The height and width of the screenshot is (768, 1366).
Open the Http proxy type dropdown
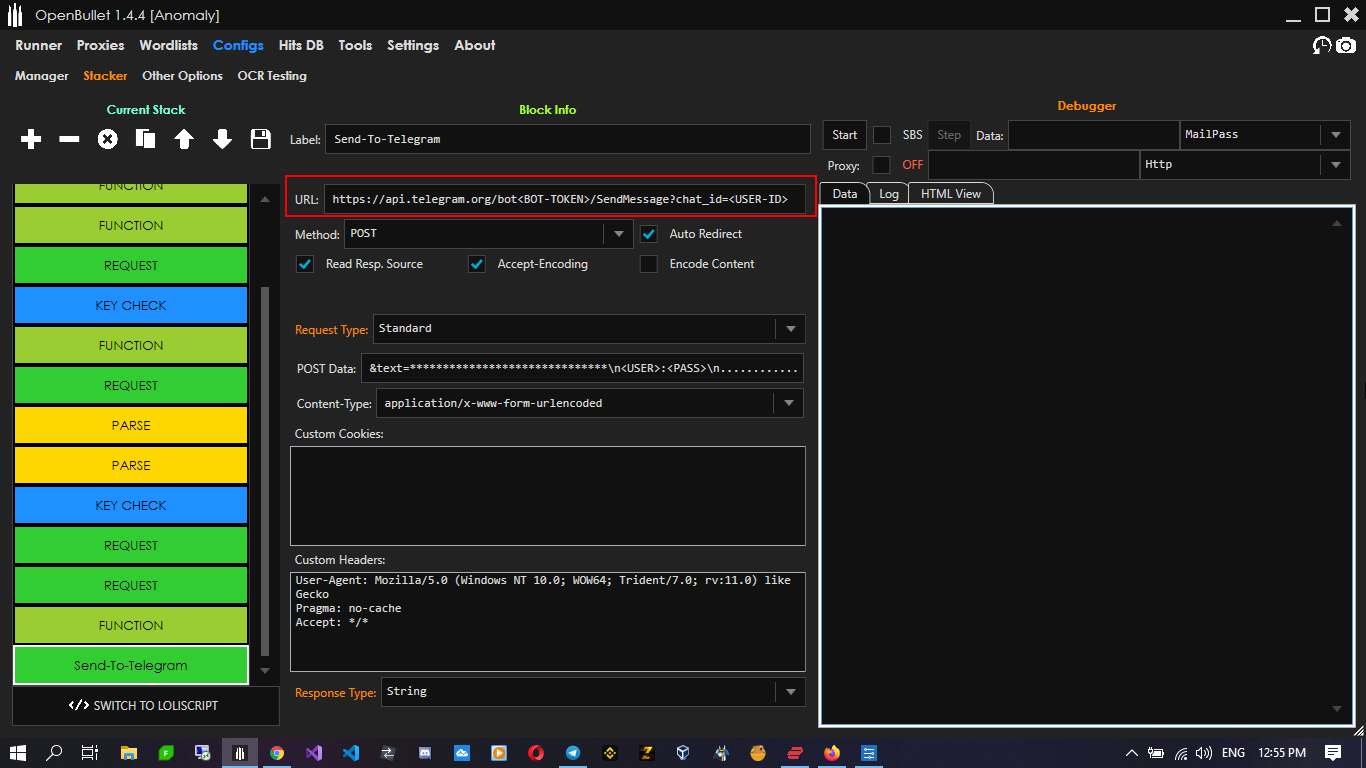1336,165
